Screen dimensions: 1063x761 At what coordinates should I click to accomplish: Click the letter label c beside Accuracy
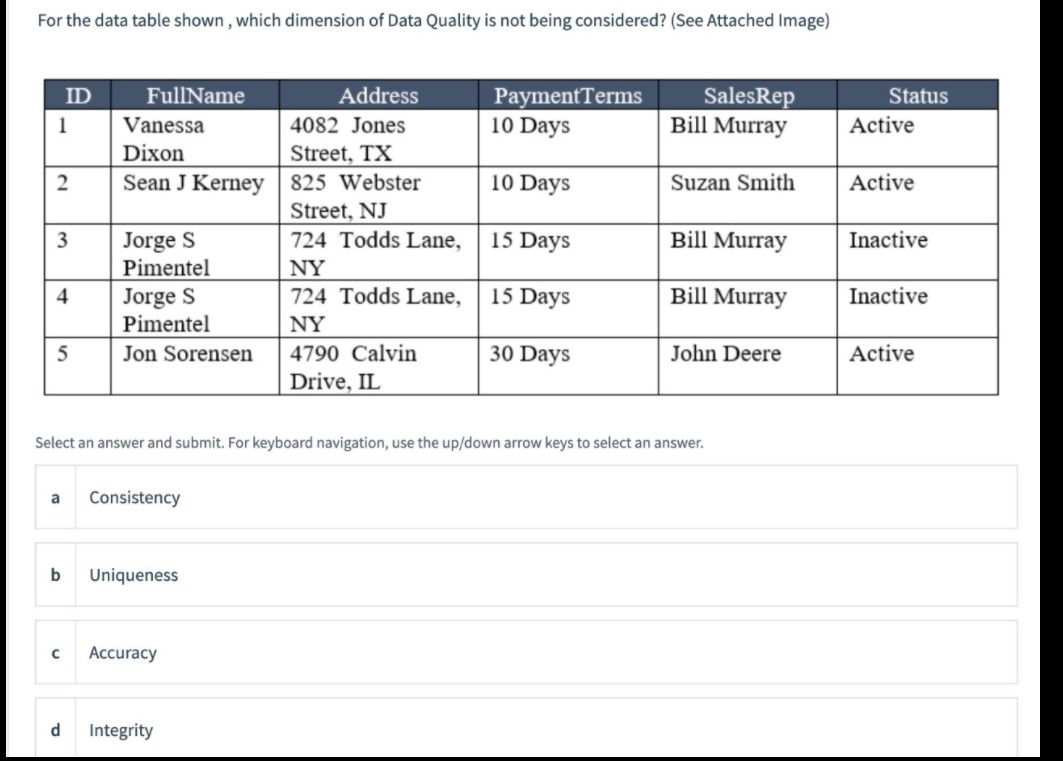56,652
